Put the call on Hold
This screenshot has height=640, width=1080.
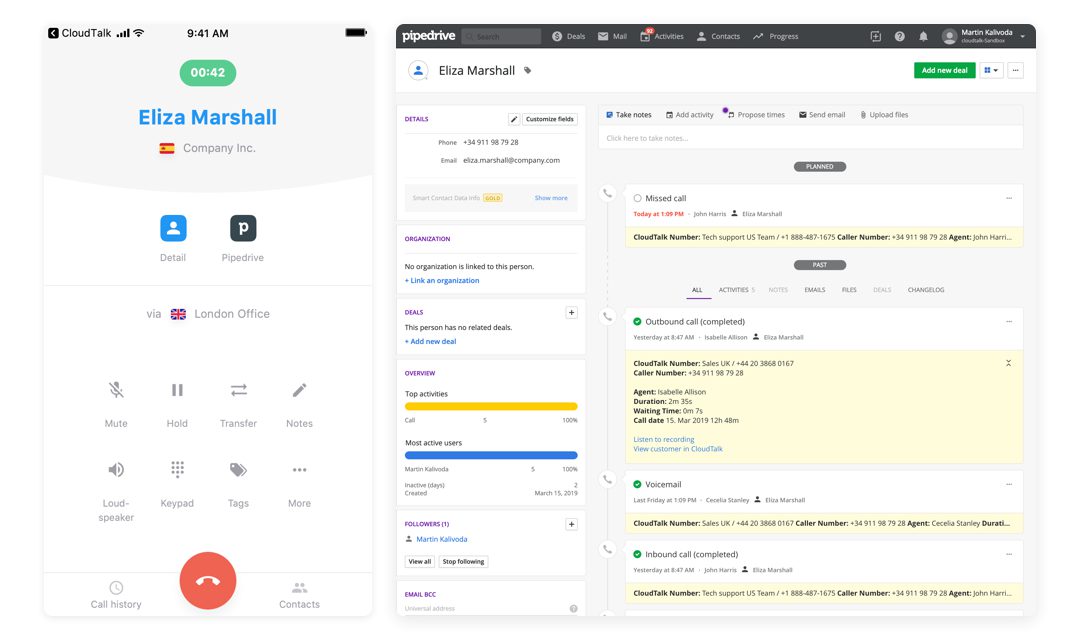[x=177, y=391]
